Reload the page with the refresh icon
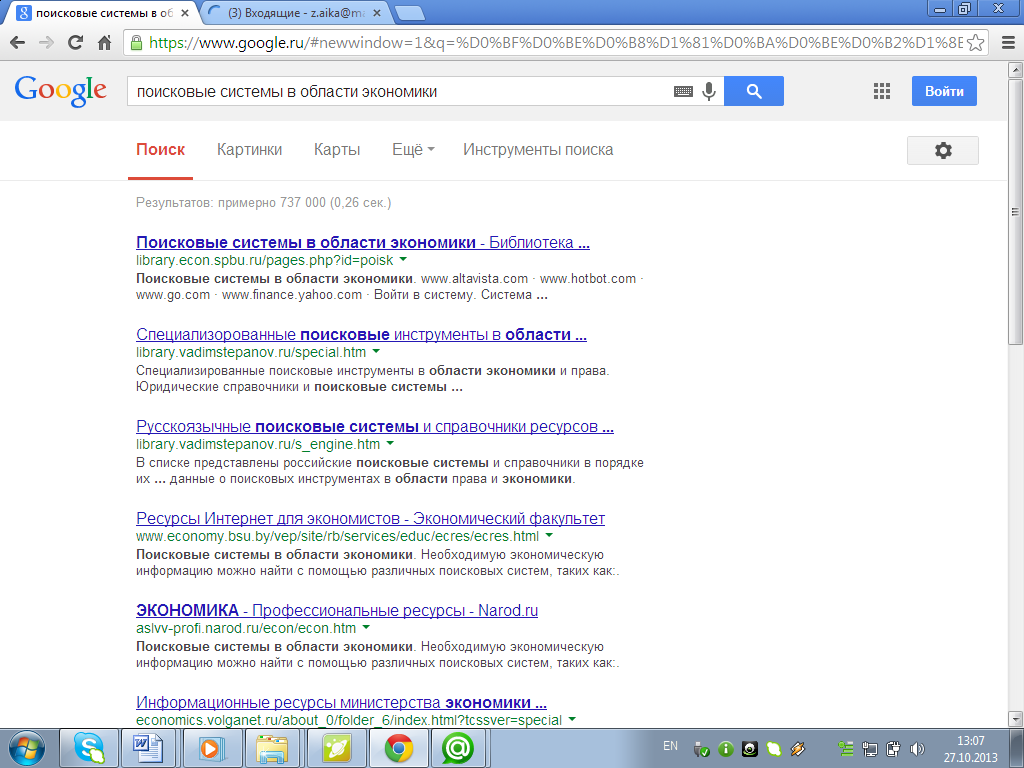Image resolution: width=1024 pixels, height=768 pixels. (75, 43)
